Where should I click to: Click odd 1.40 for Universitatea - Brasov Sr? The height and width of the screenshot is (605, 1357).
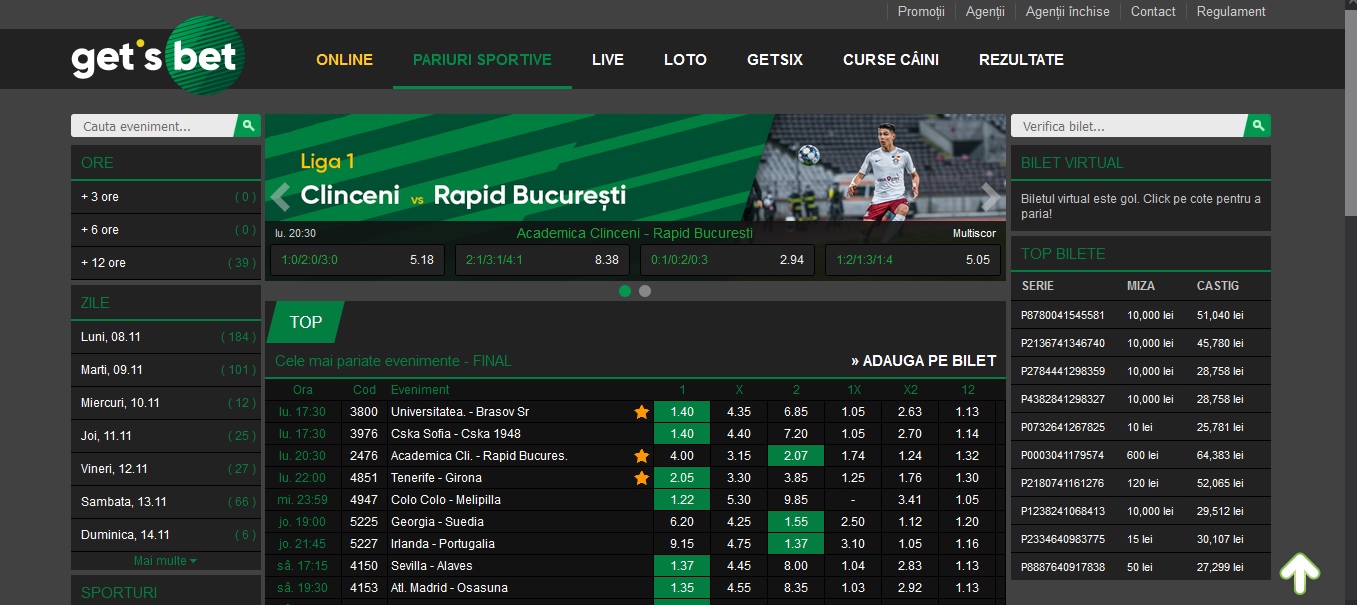tap(682, 412)
